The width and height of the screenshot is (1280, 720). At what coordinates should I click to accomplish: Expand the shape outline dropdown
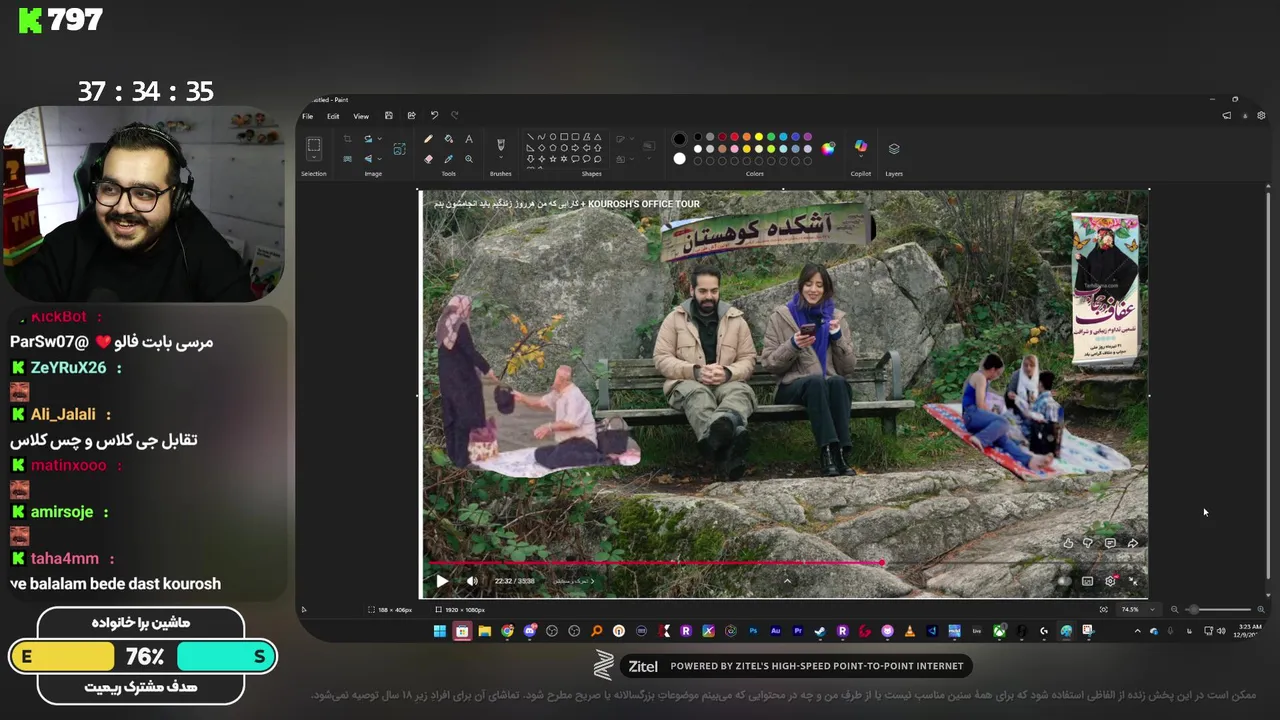(632, 139)
